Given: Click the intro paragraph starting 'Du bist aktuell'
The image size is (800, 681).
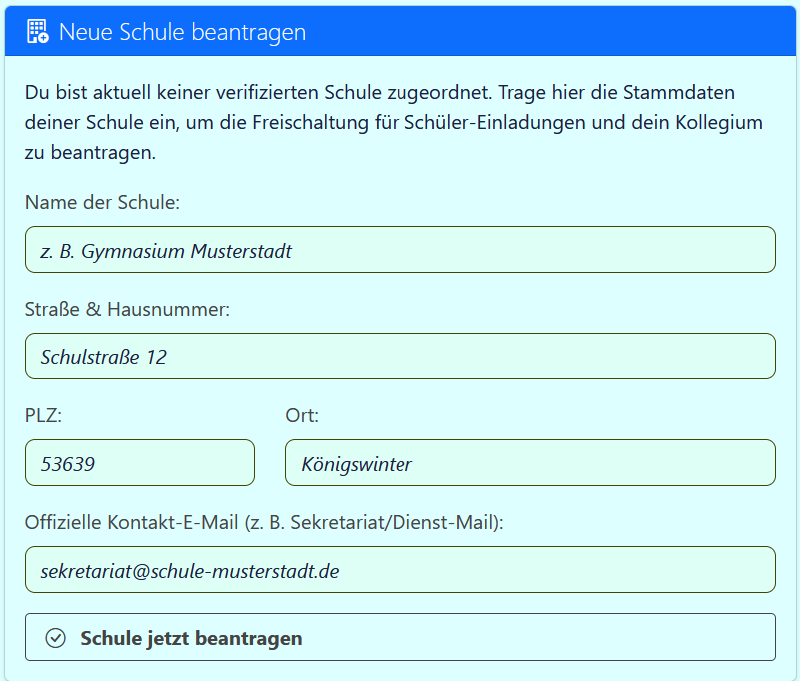Looking at the screenshot, I should point(394,122).
